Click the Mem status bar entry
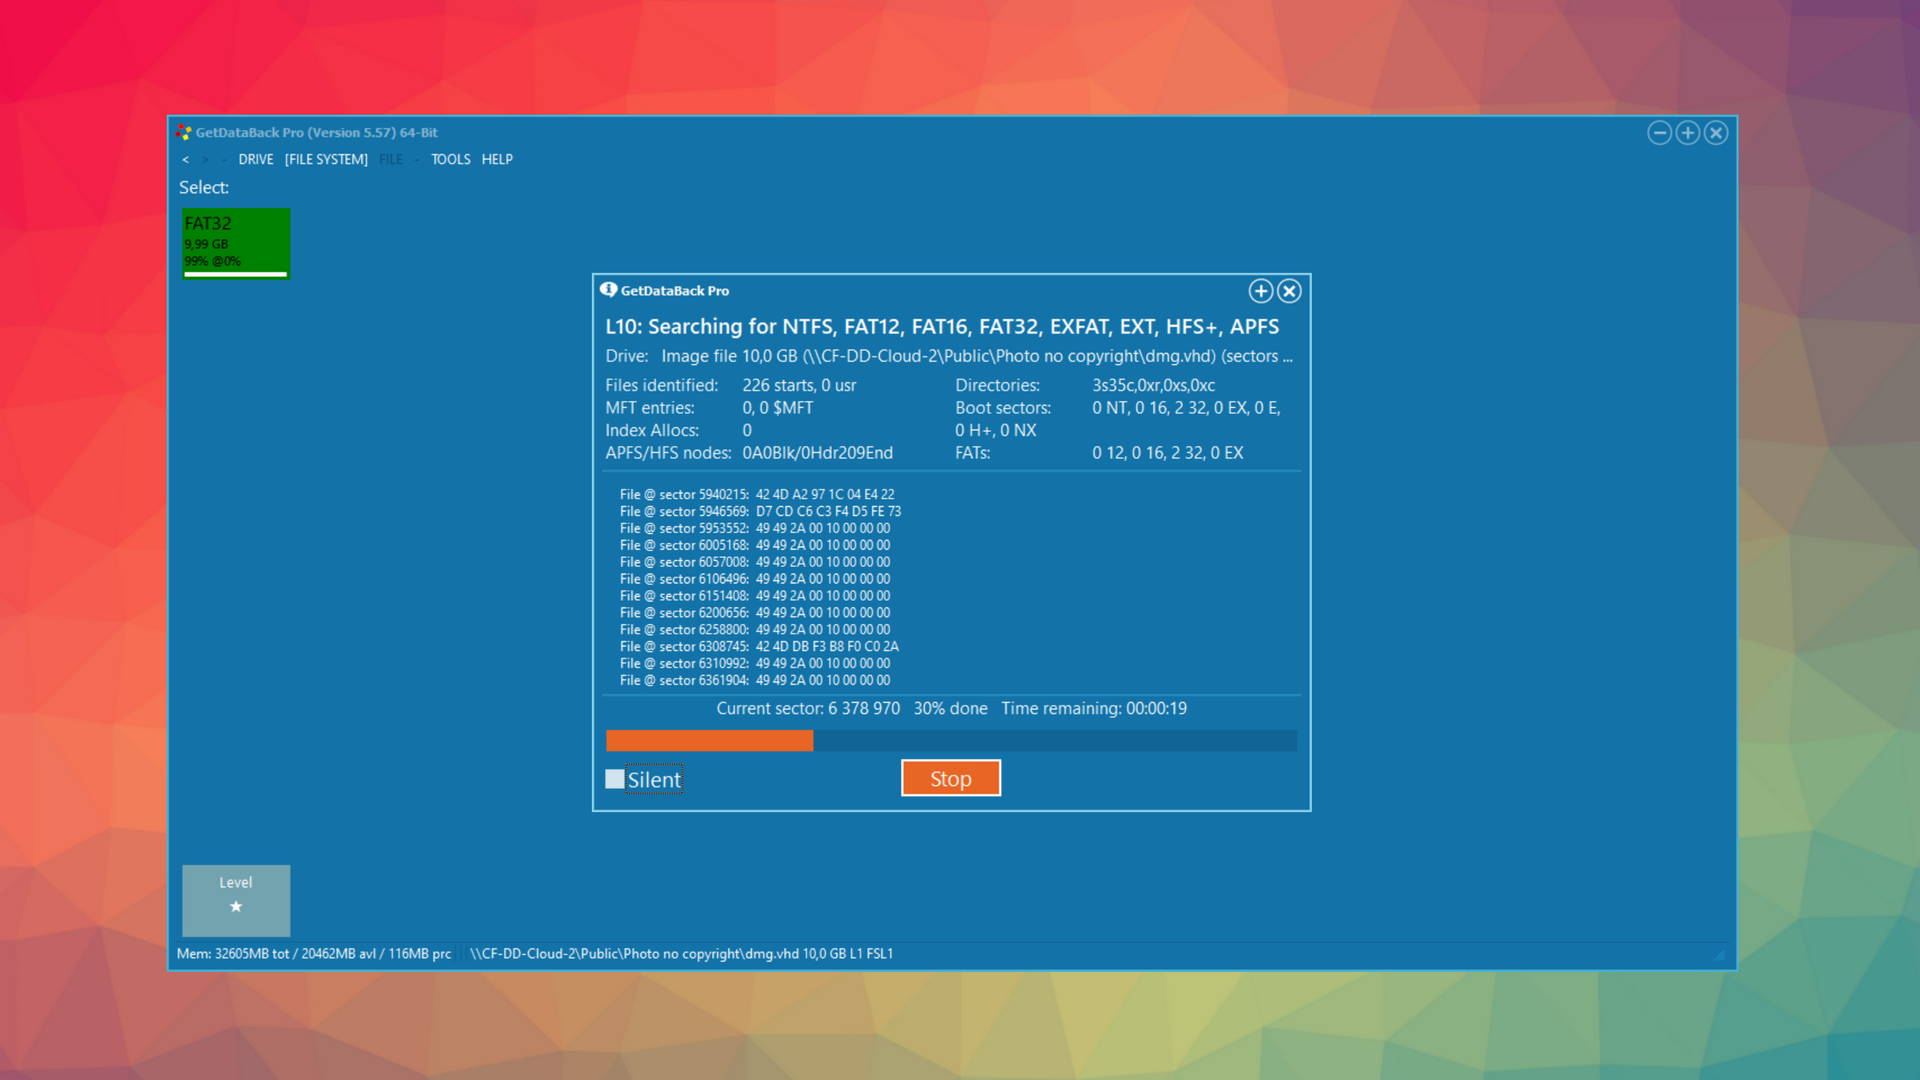This screenshot has width=1920, height=1080. 314,954
